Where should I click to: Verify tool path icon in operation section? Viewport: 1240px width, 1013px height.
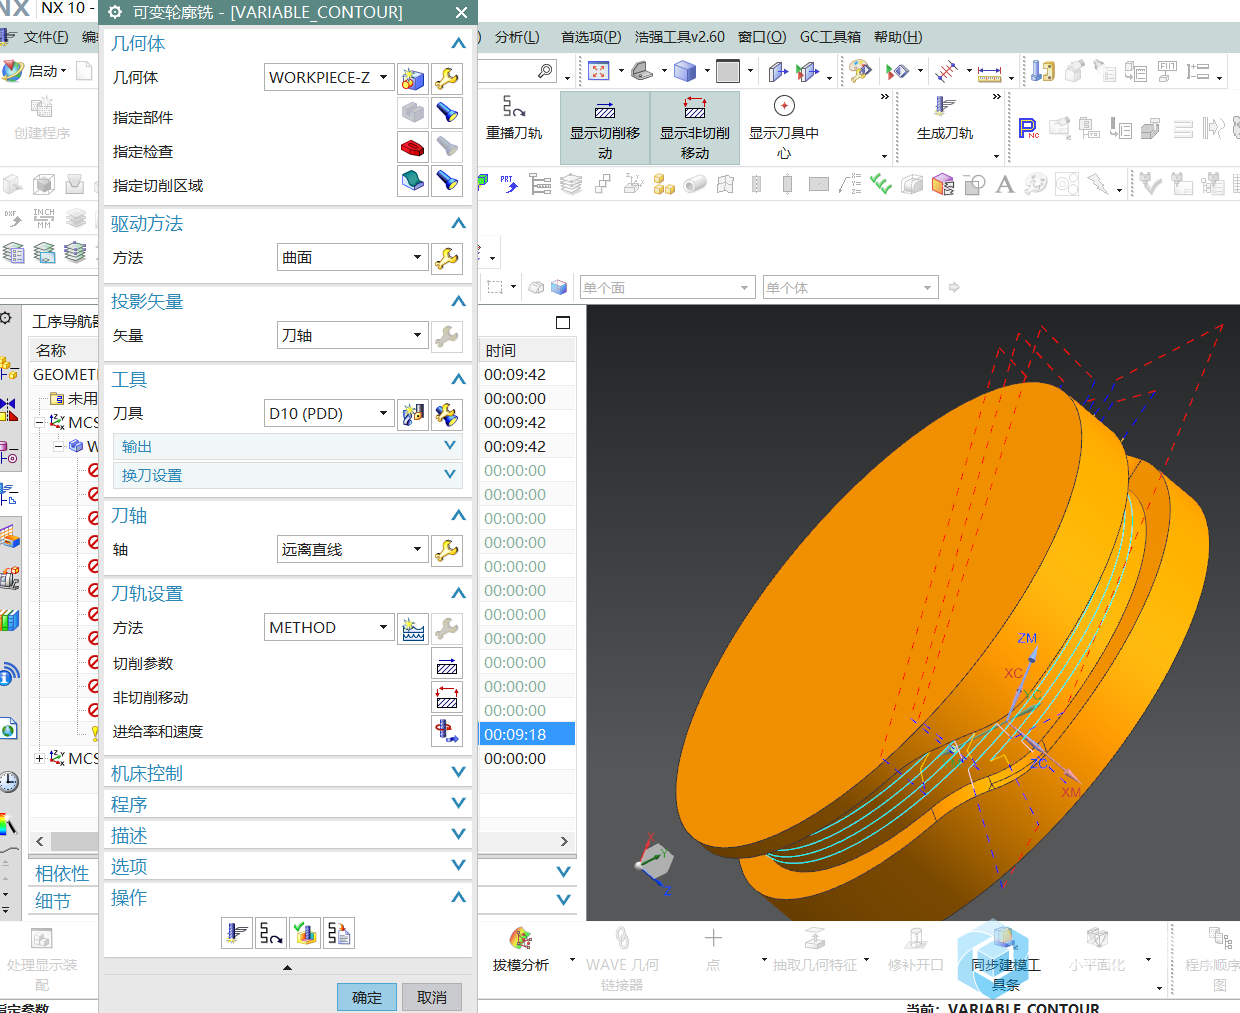click(x=305, y=933)
